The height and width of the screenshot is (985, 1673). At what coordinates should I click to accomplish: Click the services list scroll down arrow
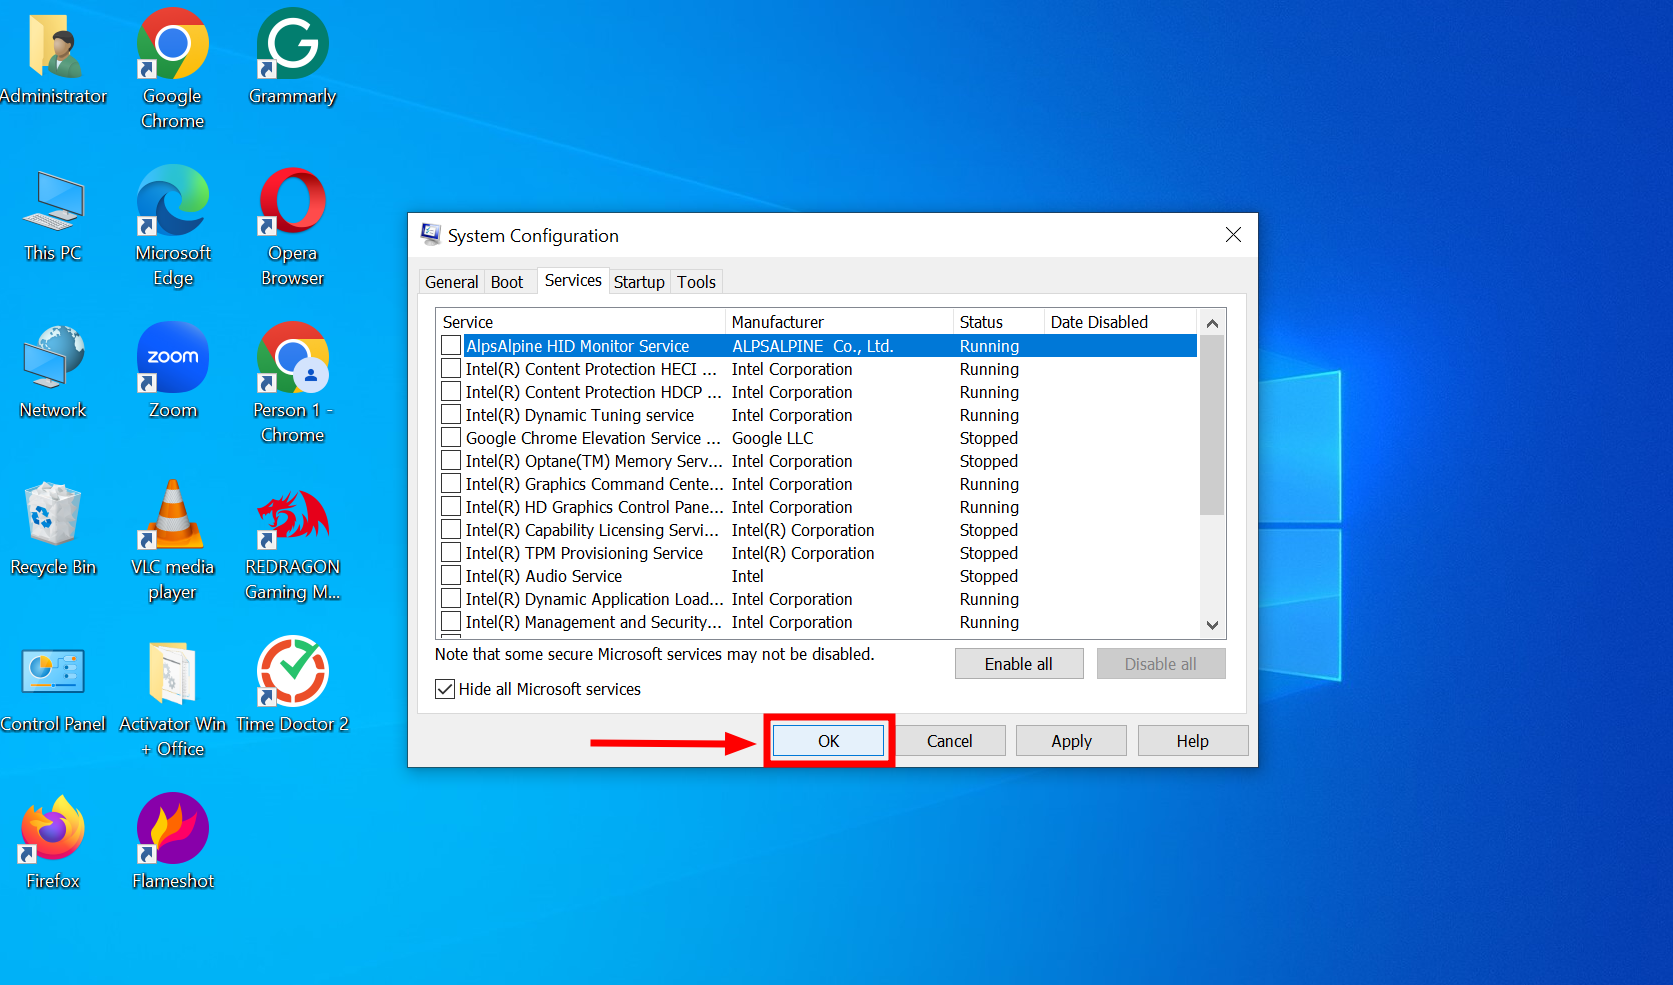[1212, 625]
